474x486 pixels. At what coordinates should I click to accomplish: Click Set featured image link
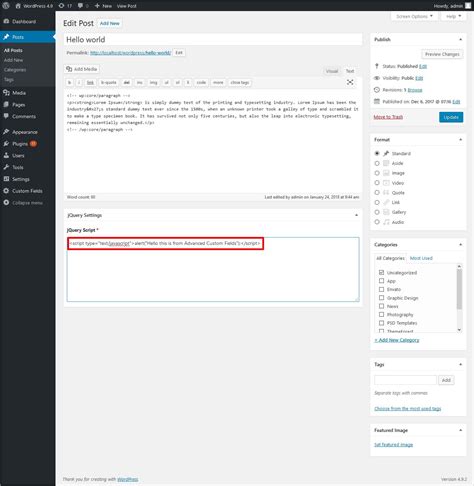point(393,445)
